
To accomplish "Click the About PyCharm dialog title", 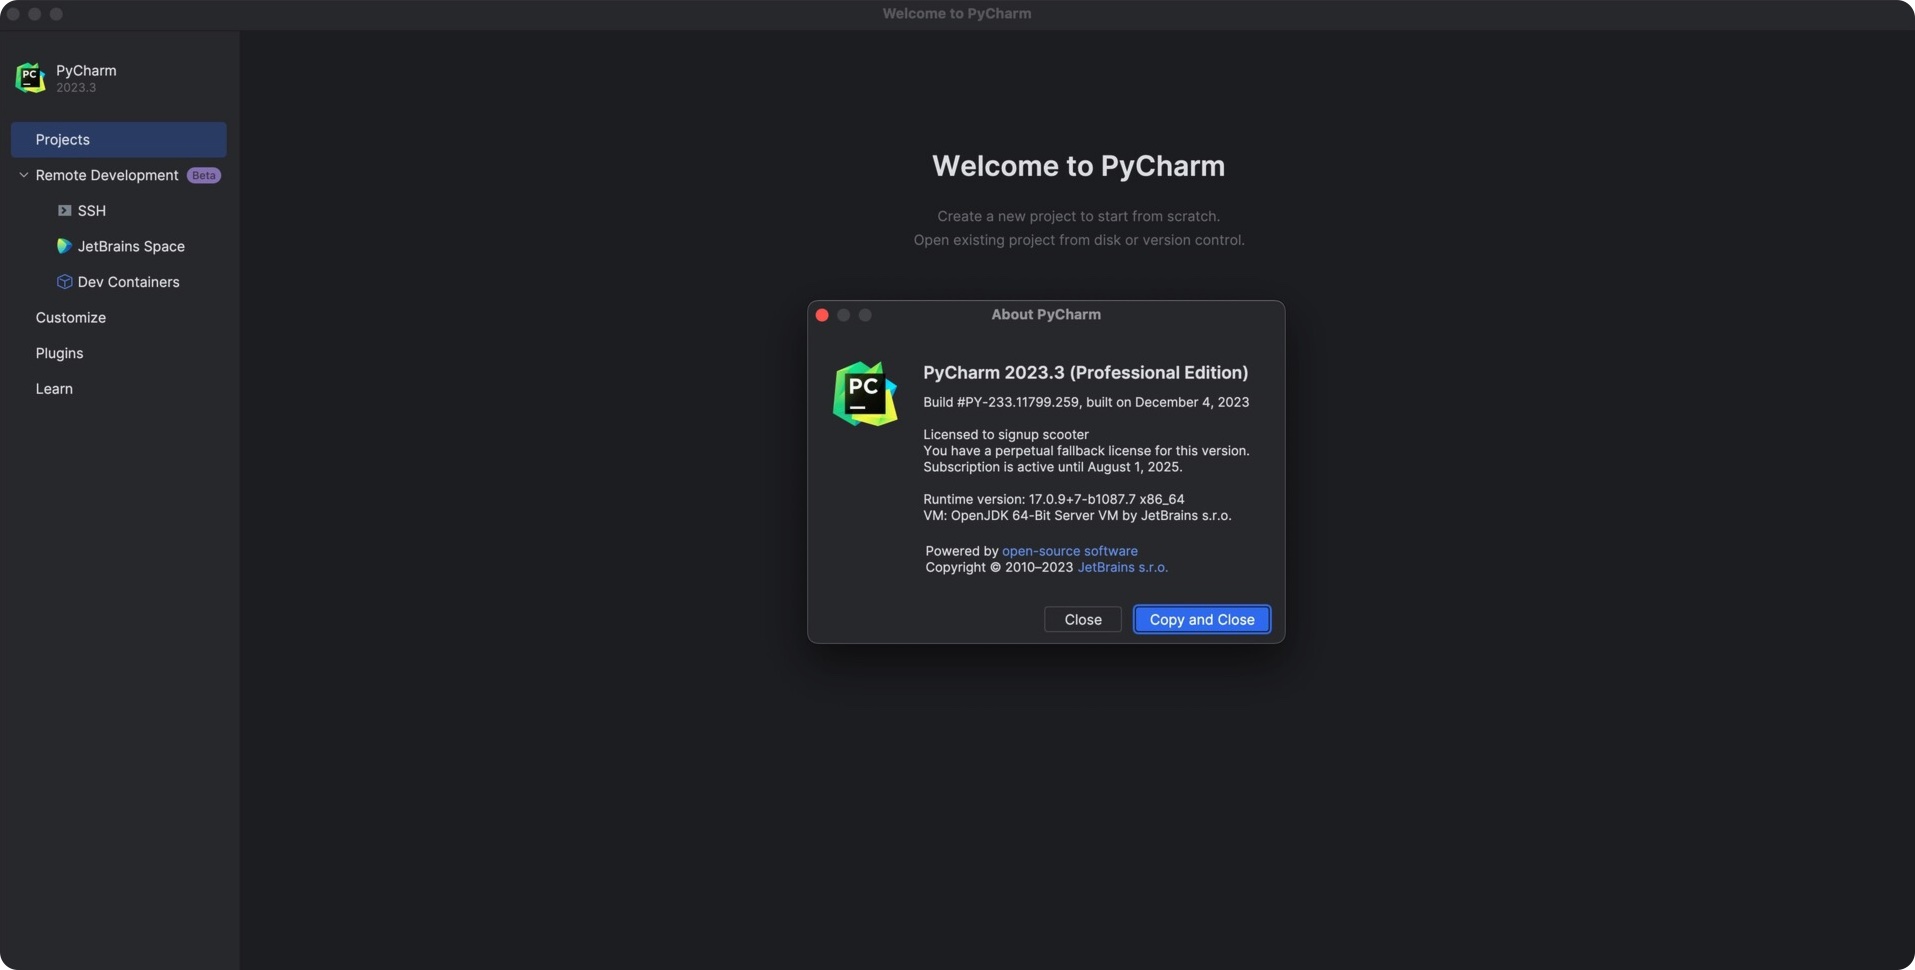I will 1046,314.
